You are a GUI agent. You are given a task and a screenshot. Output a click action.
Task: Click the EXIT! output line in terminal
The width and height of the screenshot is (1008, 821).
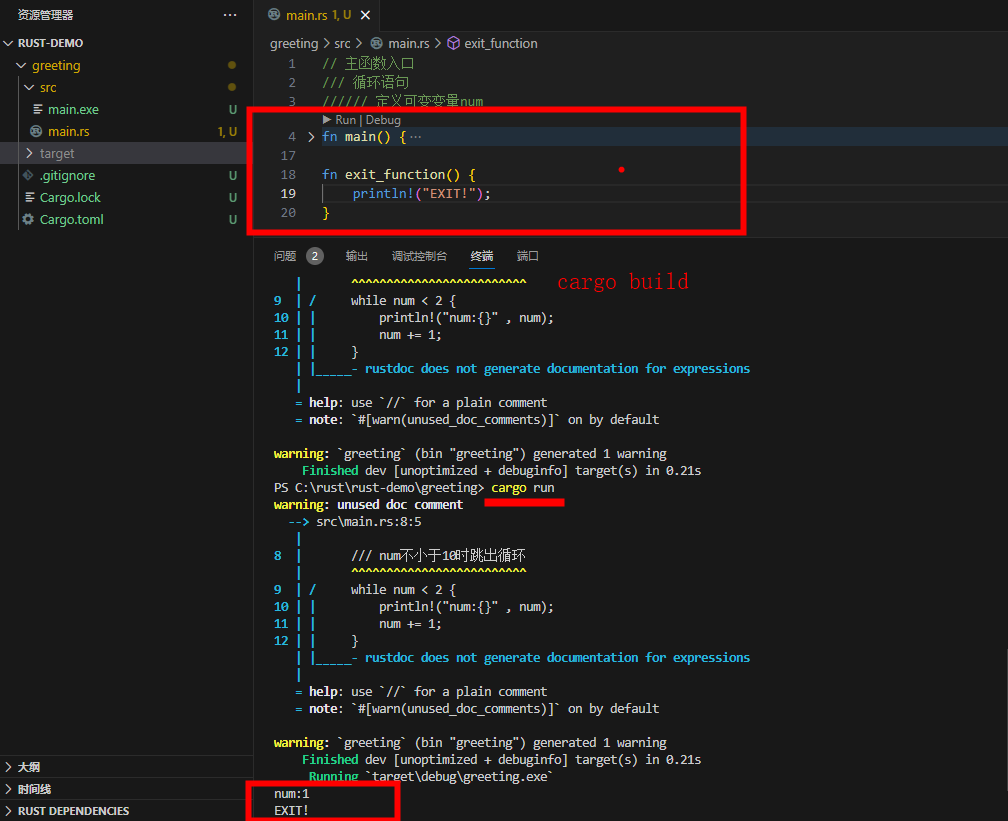(291, 811)
